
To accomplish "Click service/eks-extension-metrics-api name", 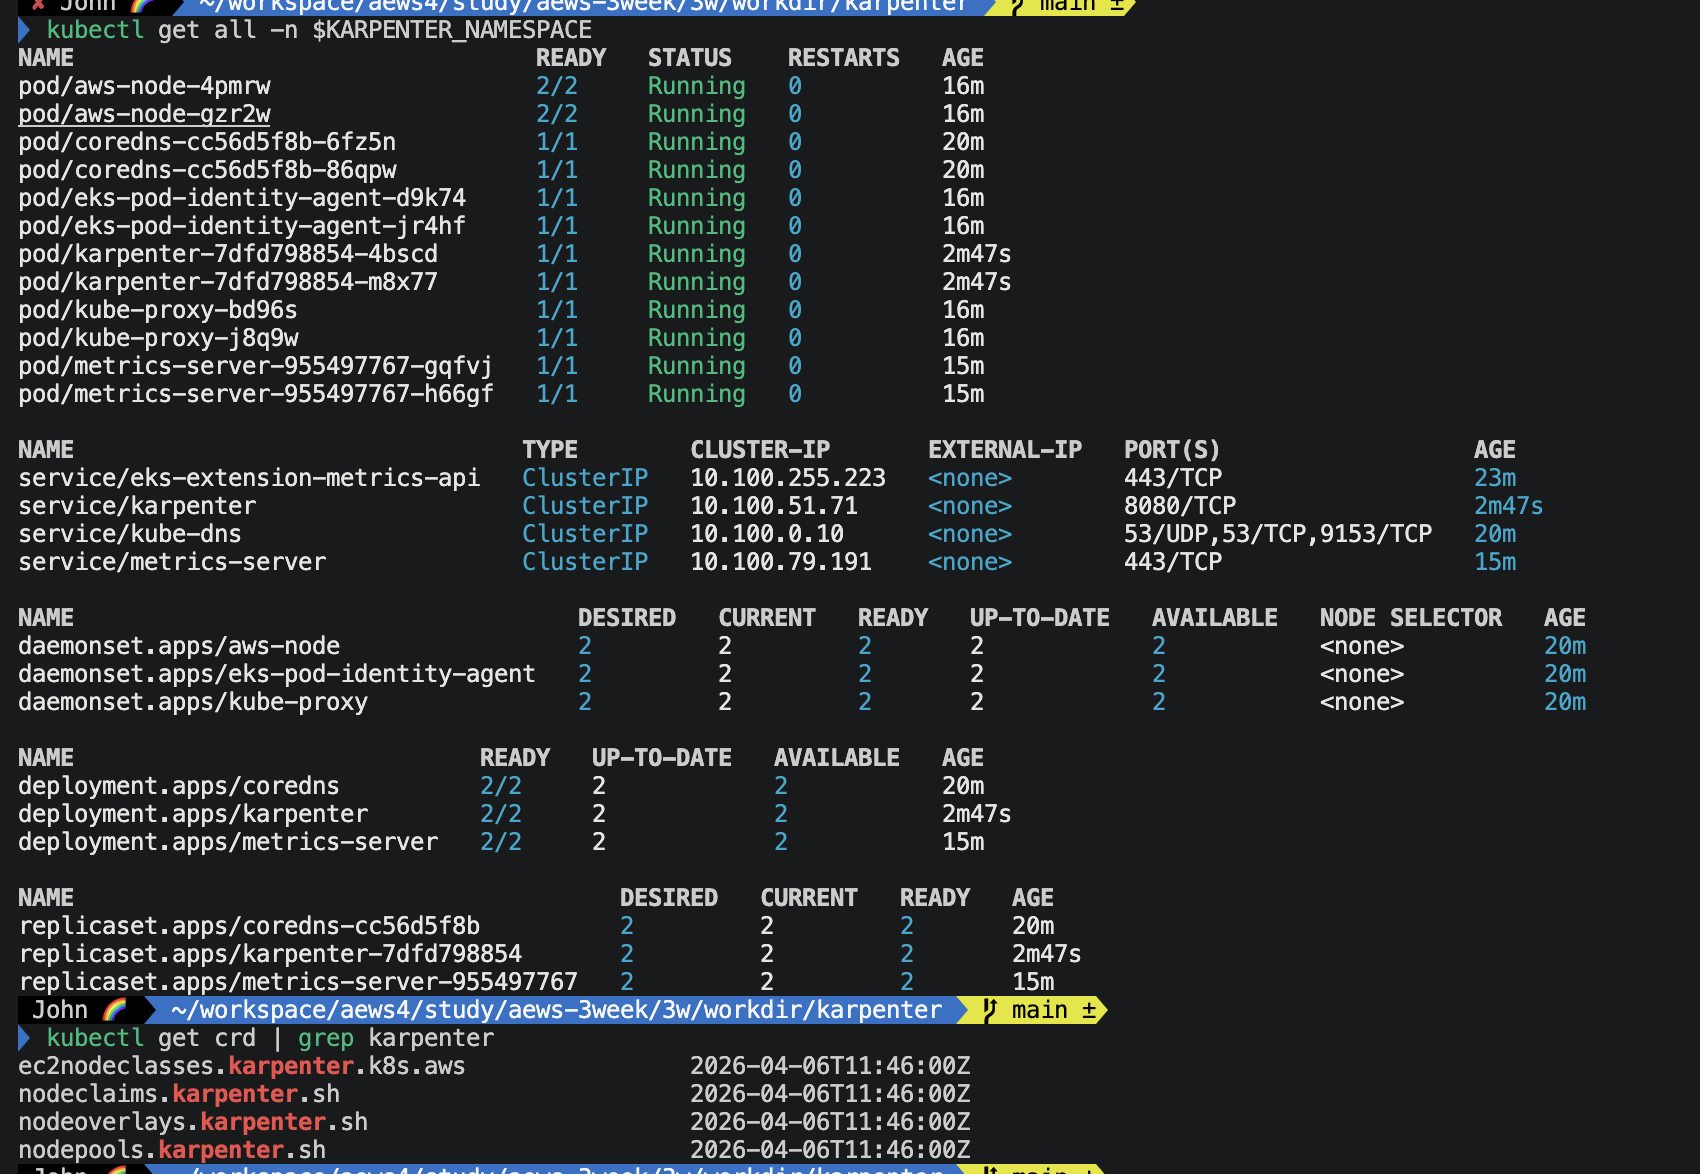I will [249, 478].
